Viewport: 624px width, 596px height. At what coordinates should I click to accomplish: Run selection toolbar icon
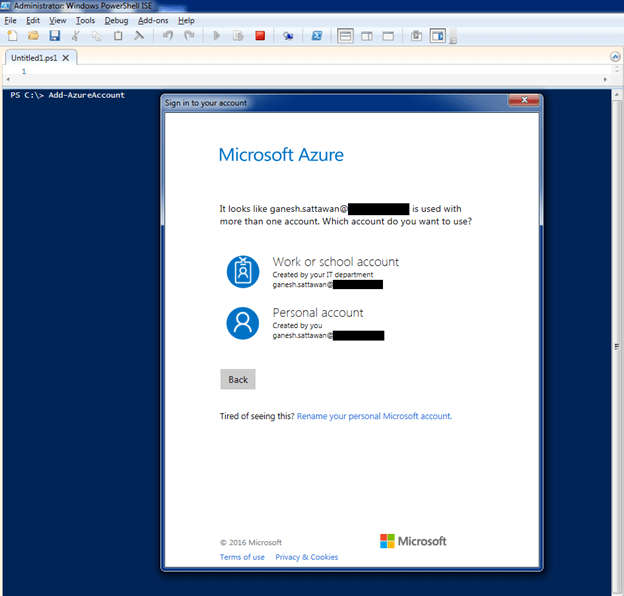pyautogui.click(x=238, y=36)
